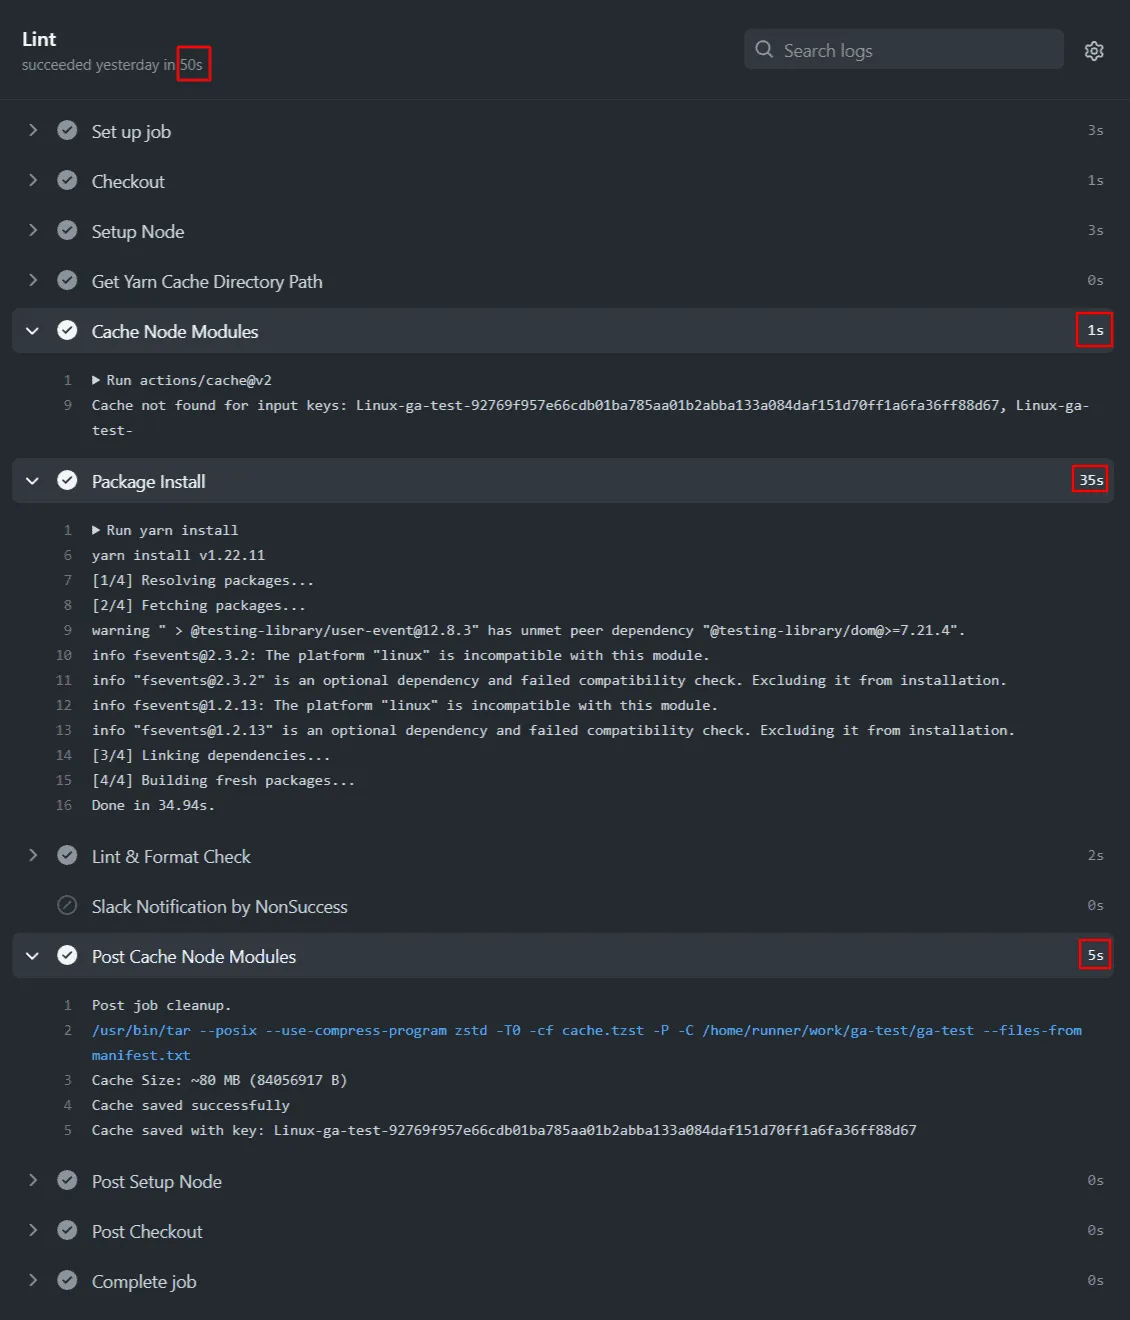This screenshot has width=1130, height=1320.
Task: Collapse the Package Install step
Action: tap(33, 481)
